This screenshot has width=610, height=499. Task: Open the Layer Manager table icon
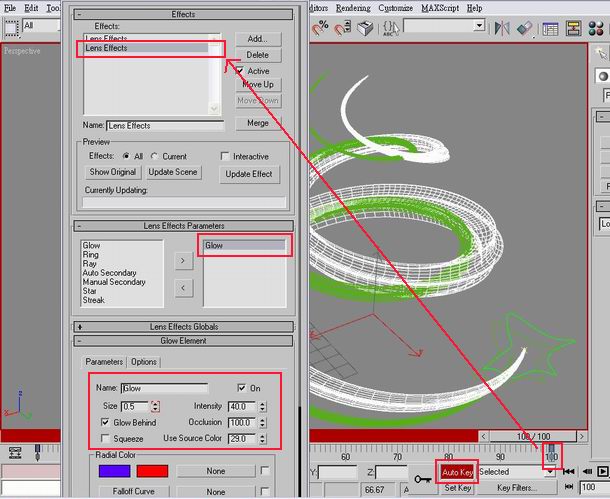(550, 29)
